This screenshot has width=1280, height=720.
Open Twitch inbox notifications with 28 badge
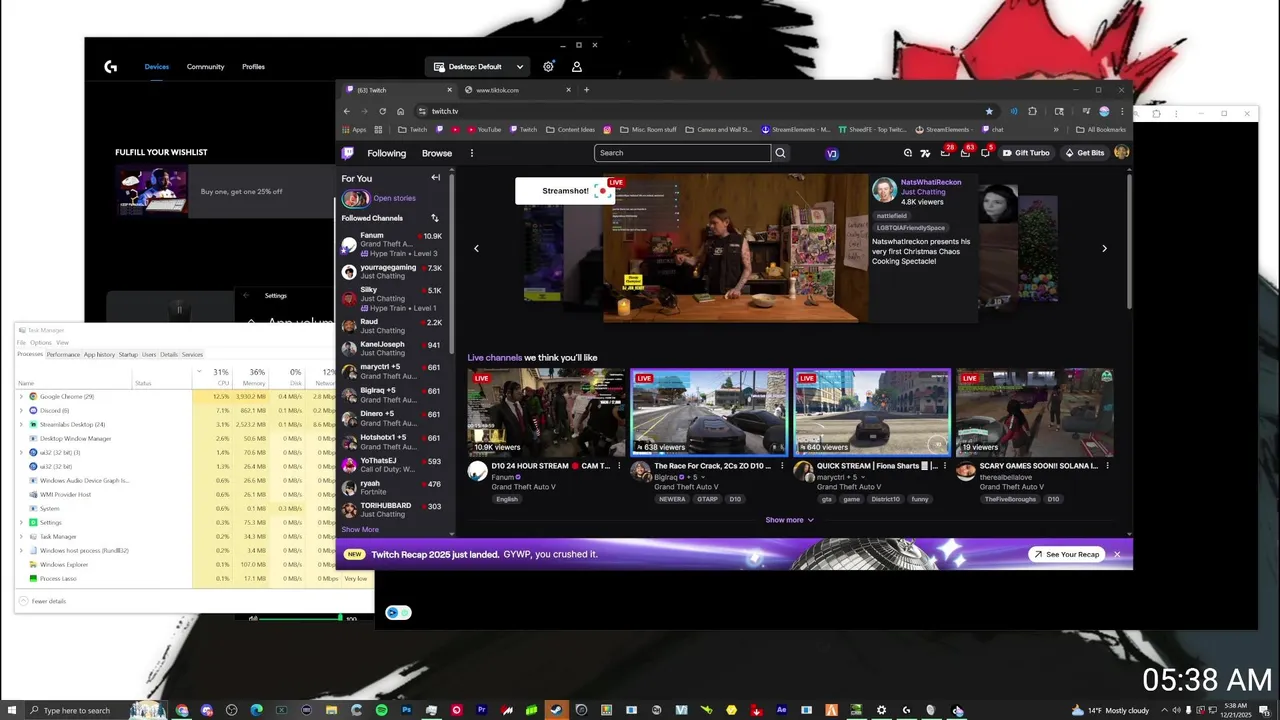pos(945,153)
